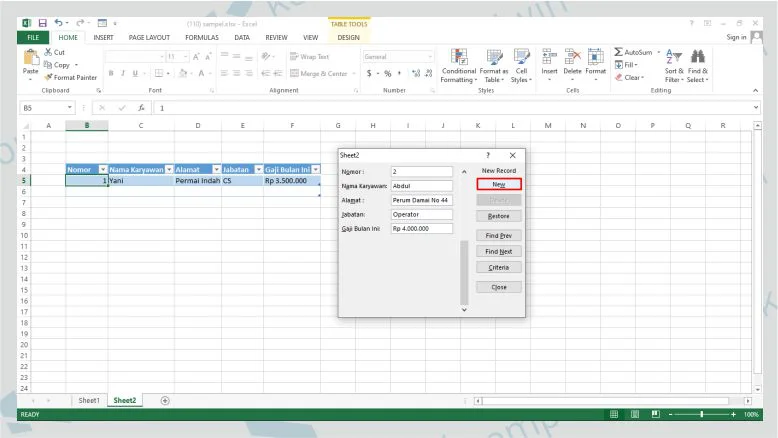Screen dimensions: 778x438
Task: Open the Jabatan column filter dropdown
Action: 257,169
